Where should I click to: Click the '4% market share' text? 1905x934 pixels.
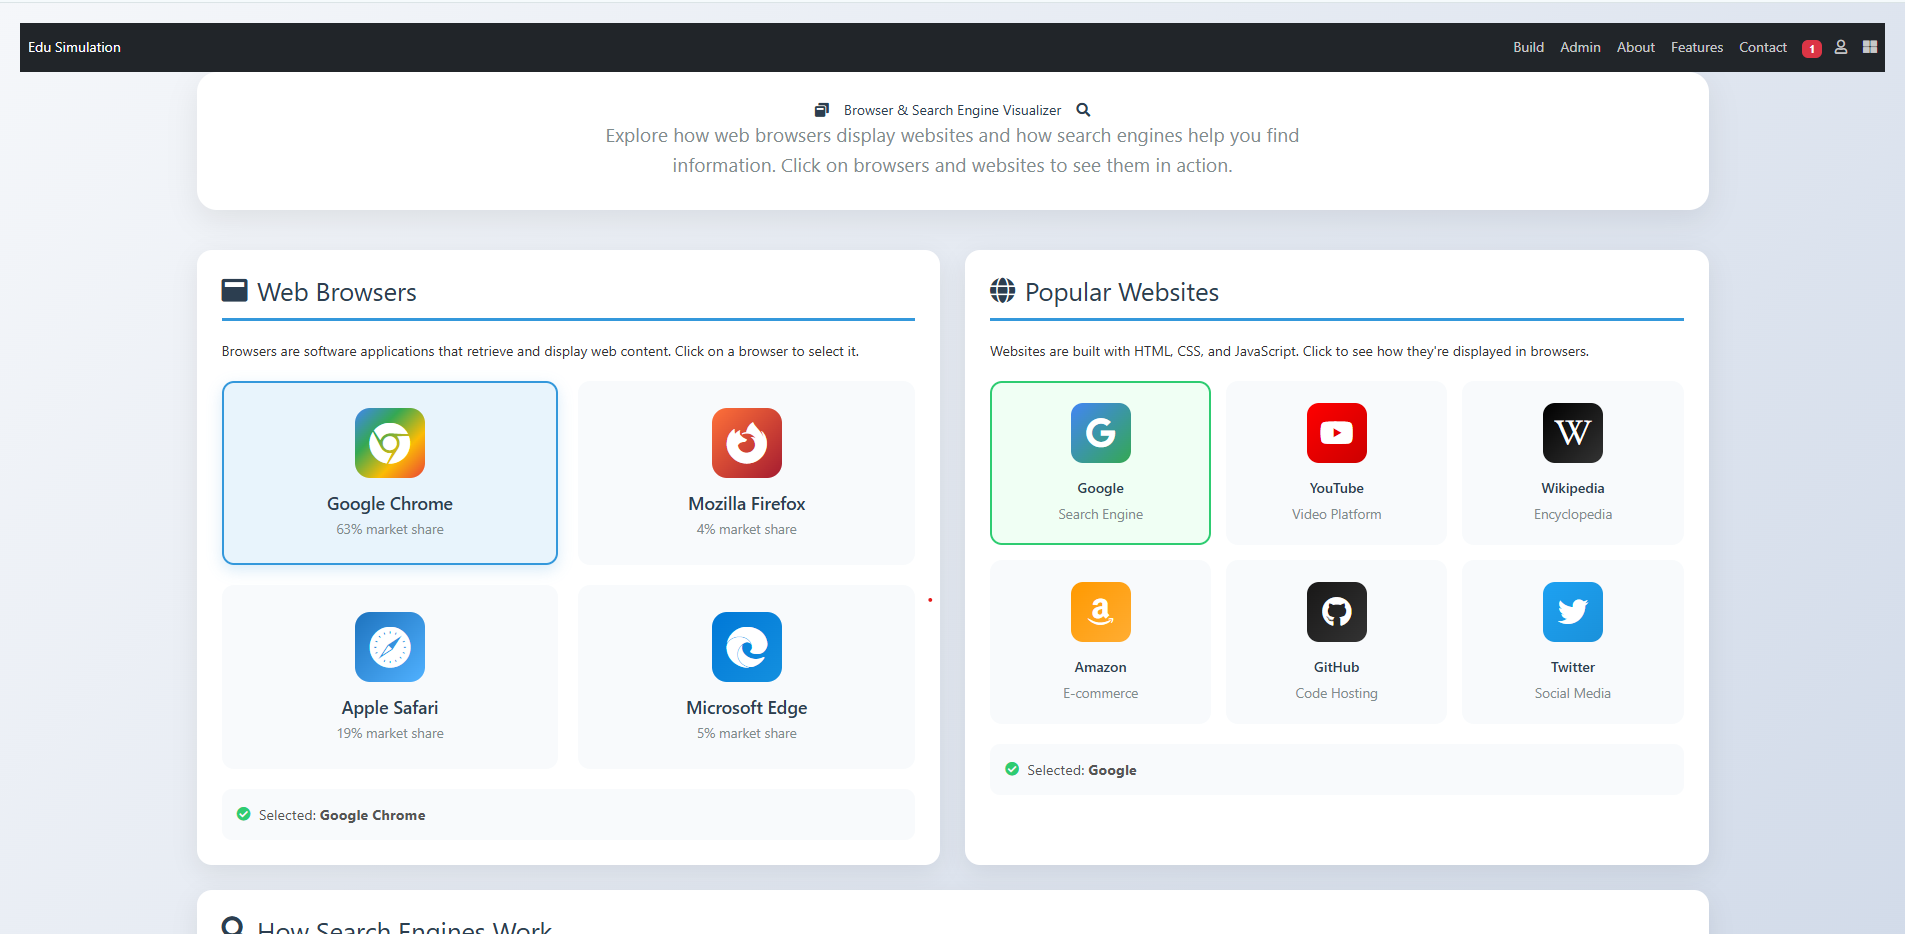pos(747,529)
